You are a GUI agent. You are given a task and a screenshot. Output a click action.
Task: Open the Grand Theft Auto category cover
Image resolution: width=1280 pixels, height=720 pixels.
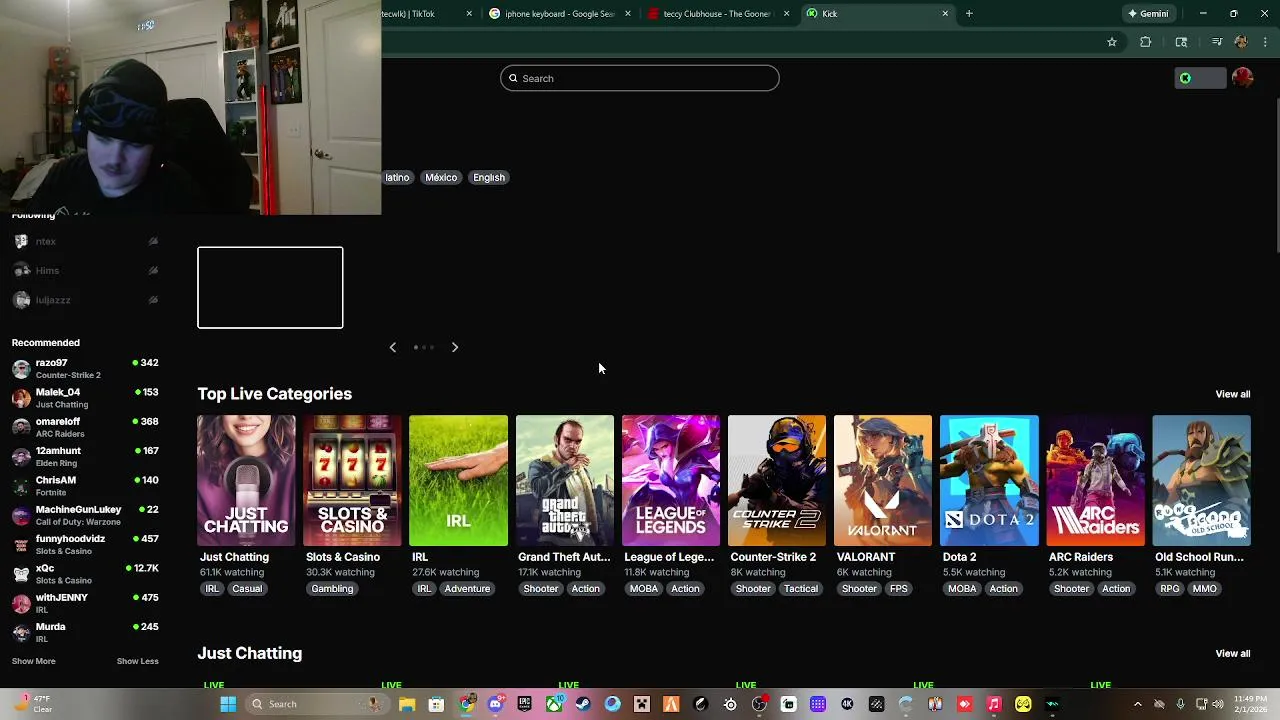(x=565, y=480)
